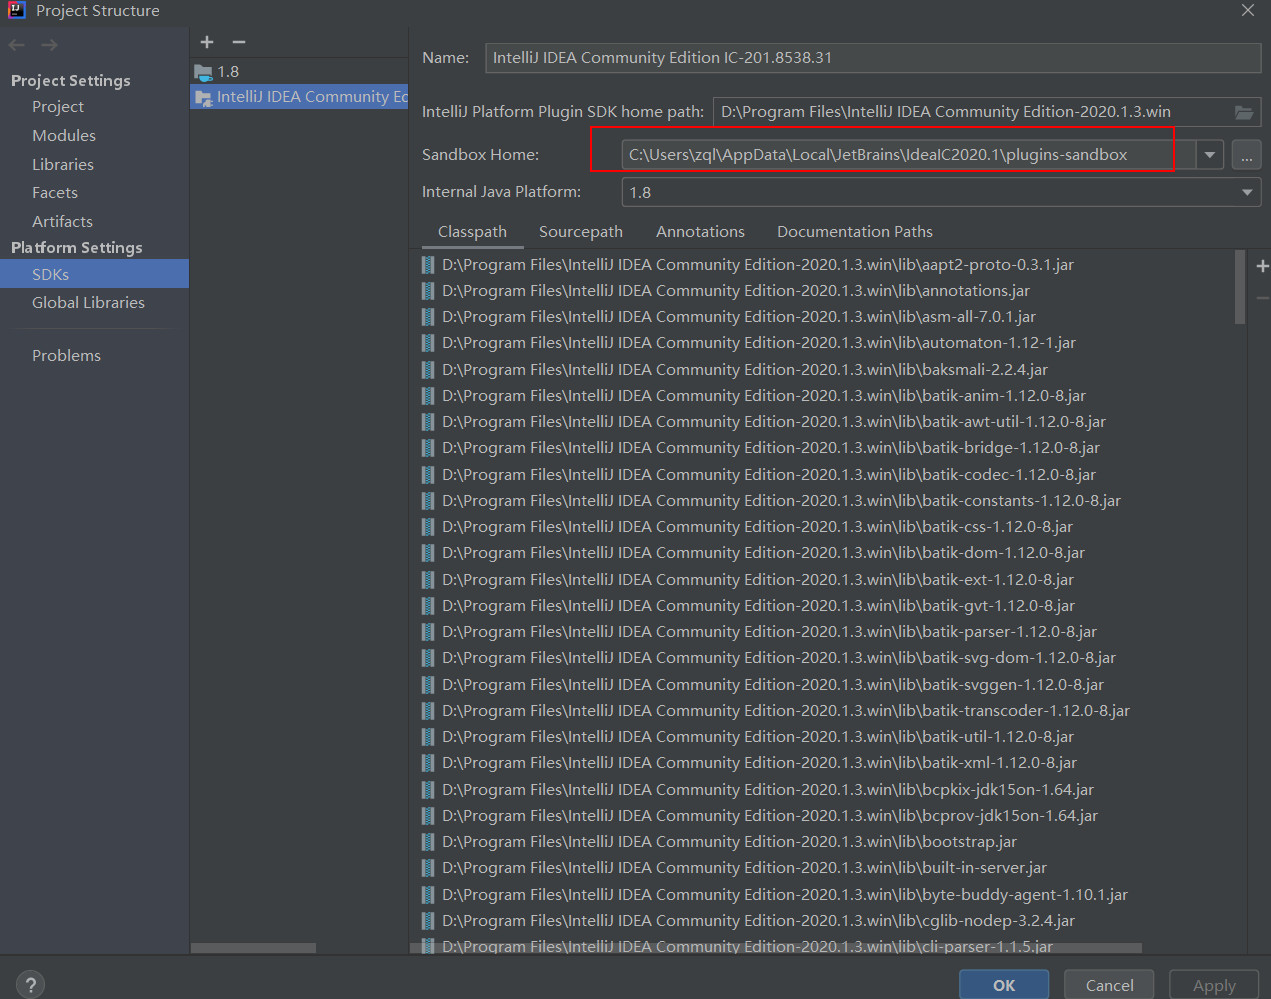The image size is (1271, 999).
Task: Click the jar icon of aapt2-proto-0.3.1.jar
Action: [428, 265]
